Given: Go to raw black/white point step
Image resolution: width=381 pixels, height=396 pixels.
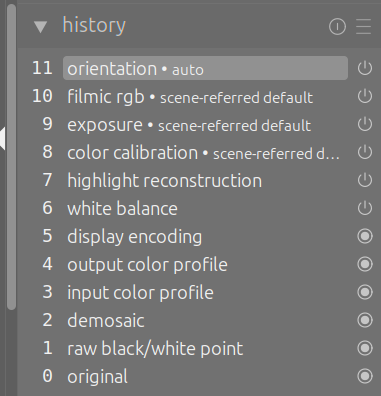Looking at the screenshot, I should [205, 348].
